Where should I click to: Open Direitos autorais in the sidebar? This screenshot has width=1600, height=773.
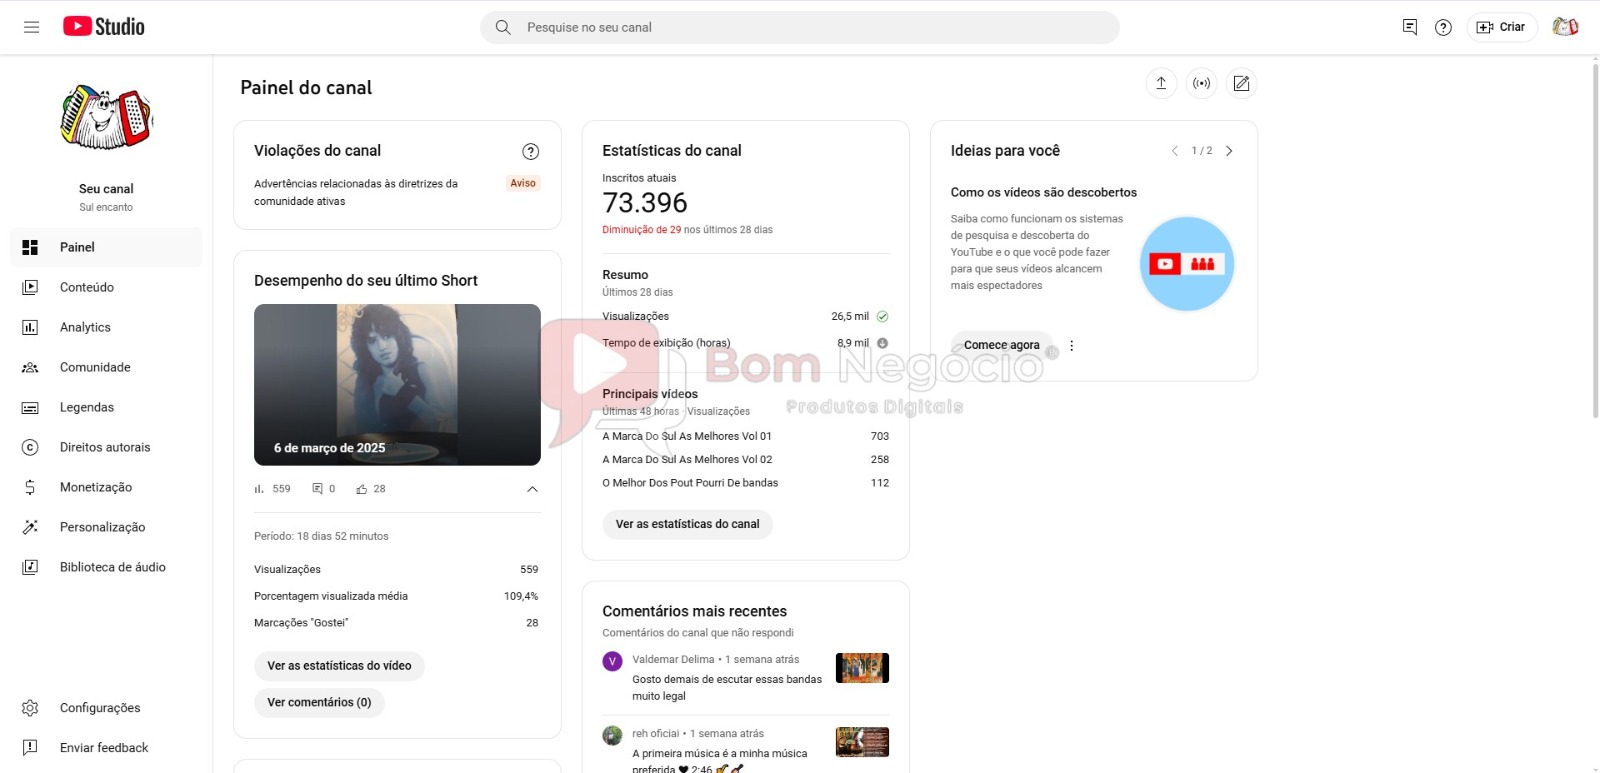coord(106,447)
